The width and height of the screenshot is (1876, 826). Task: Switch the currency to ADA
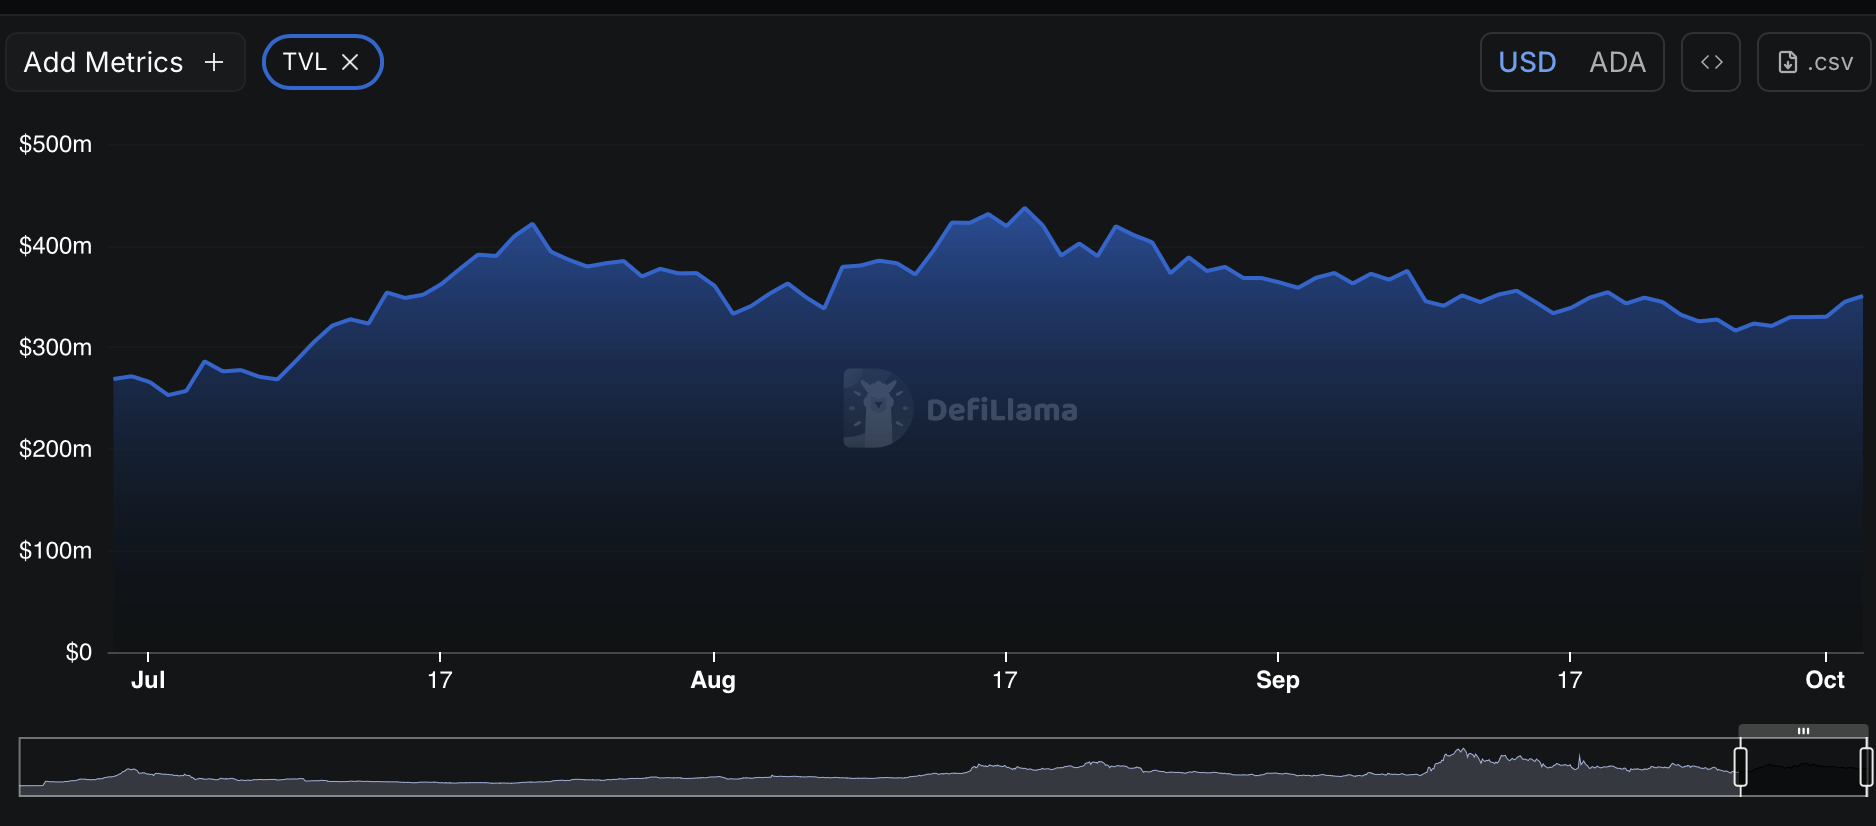pos(1617,62)
